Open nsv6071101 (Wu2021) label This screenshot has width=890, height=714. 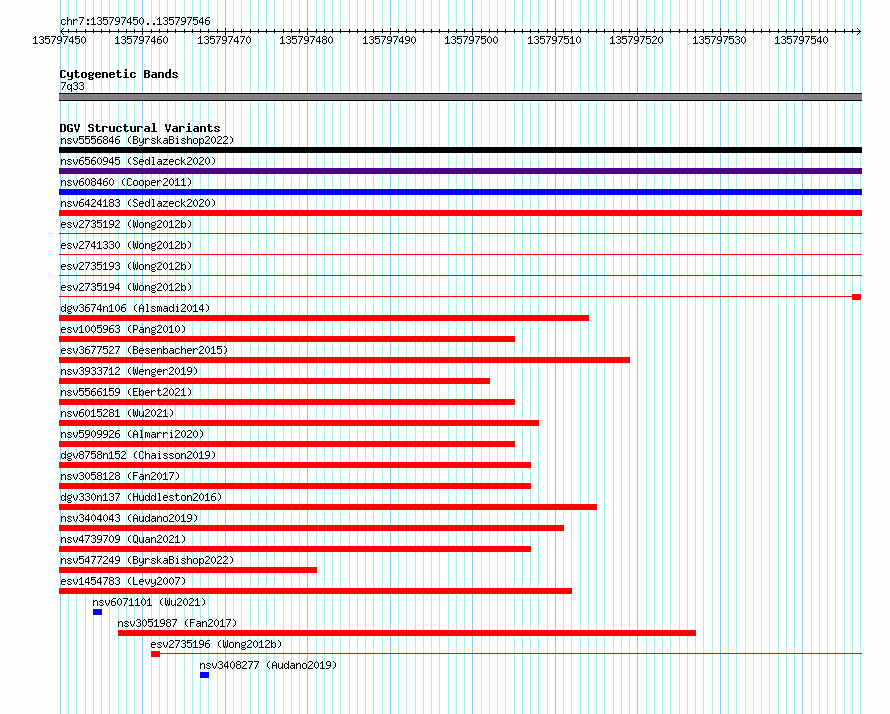(x=149, y=602)
